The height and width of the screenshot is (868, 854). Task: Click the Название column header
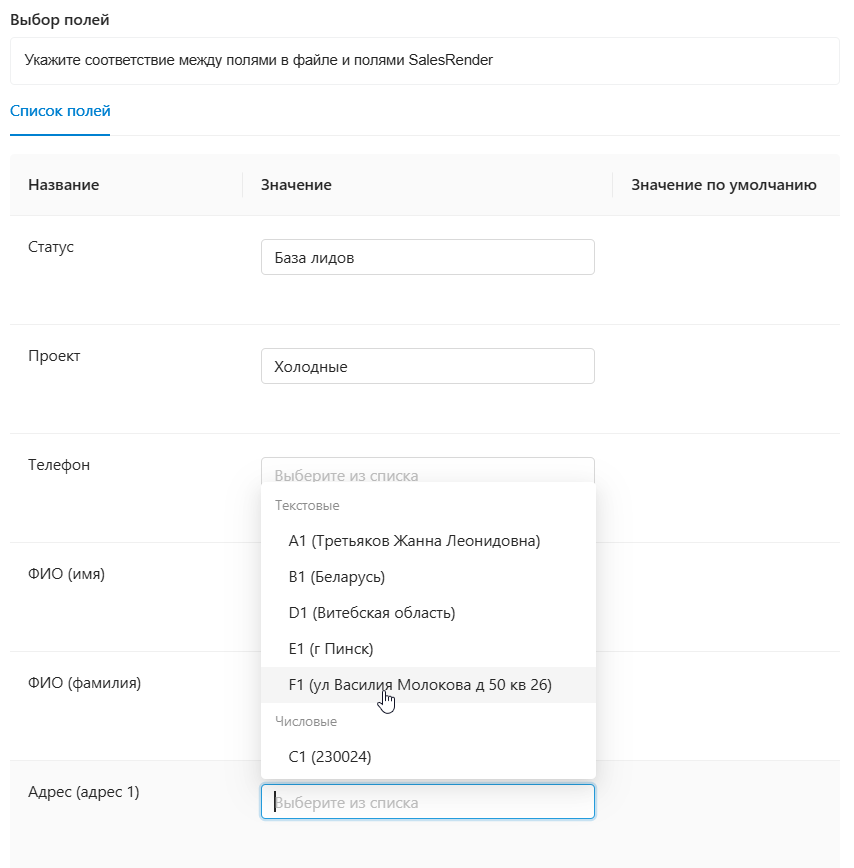click(x=64, y=185)
